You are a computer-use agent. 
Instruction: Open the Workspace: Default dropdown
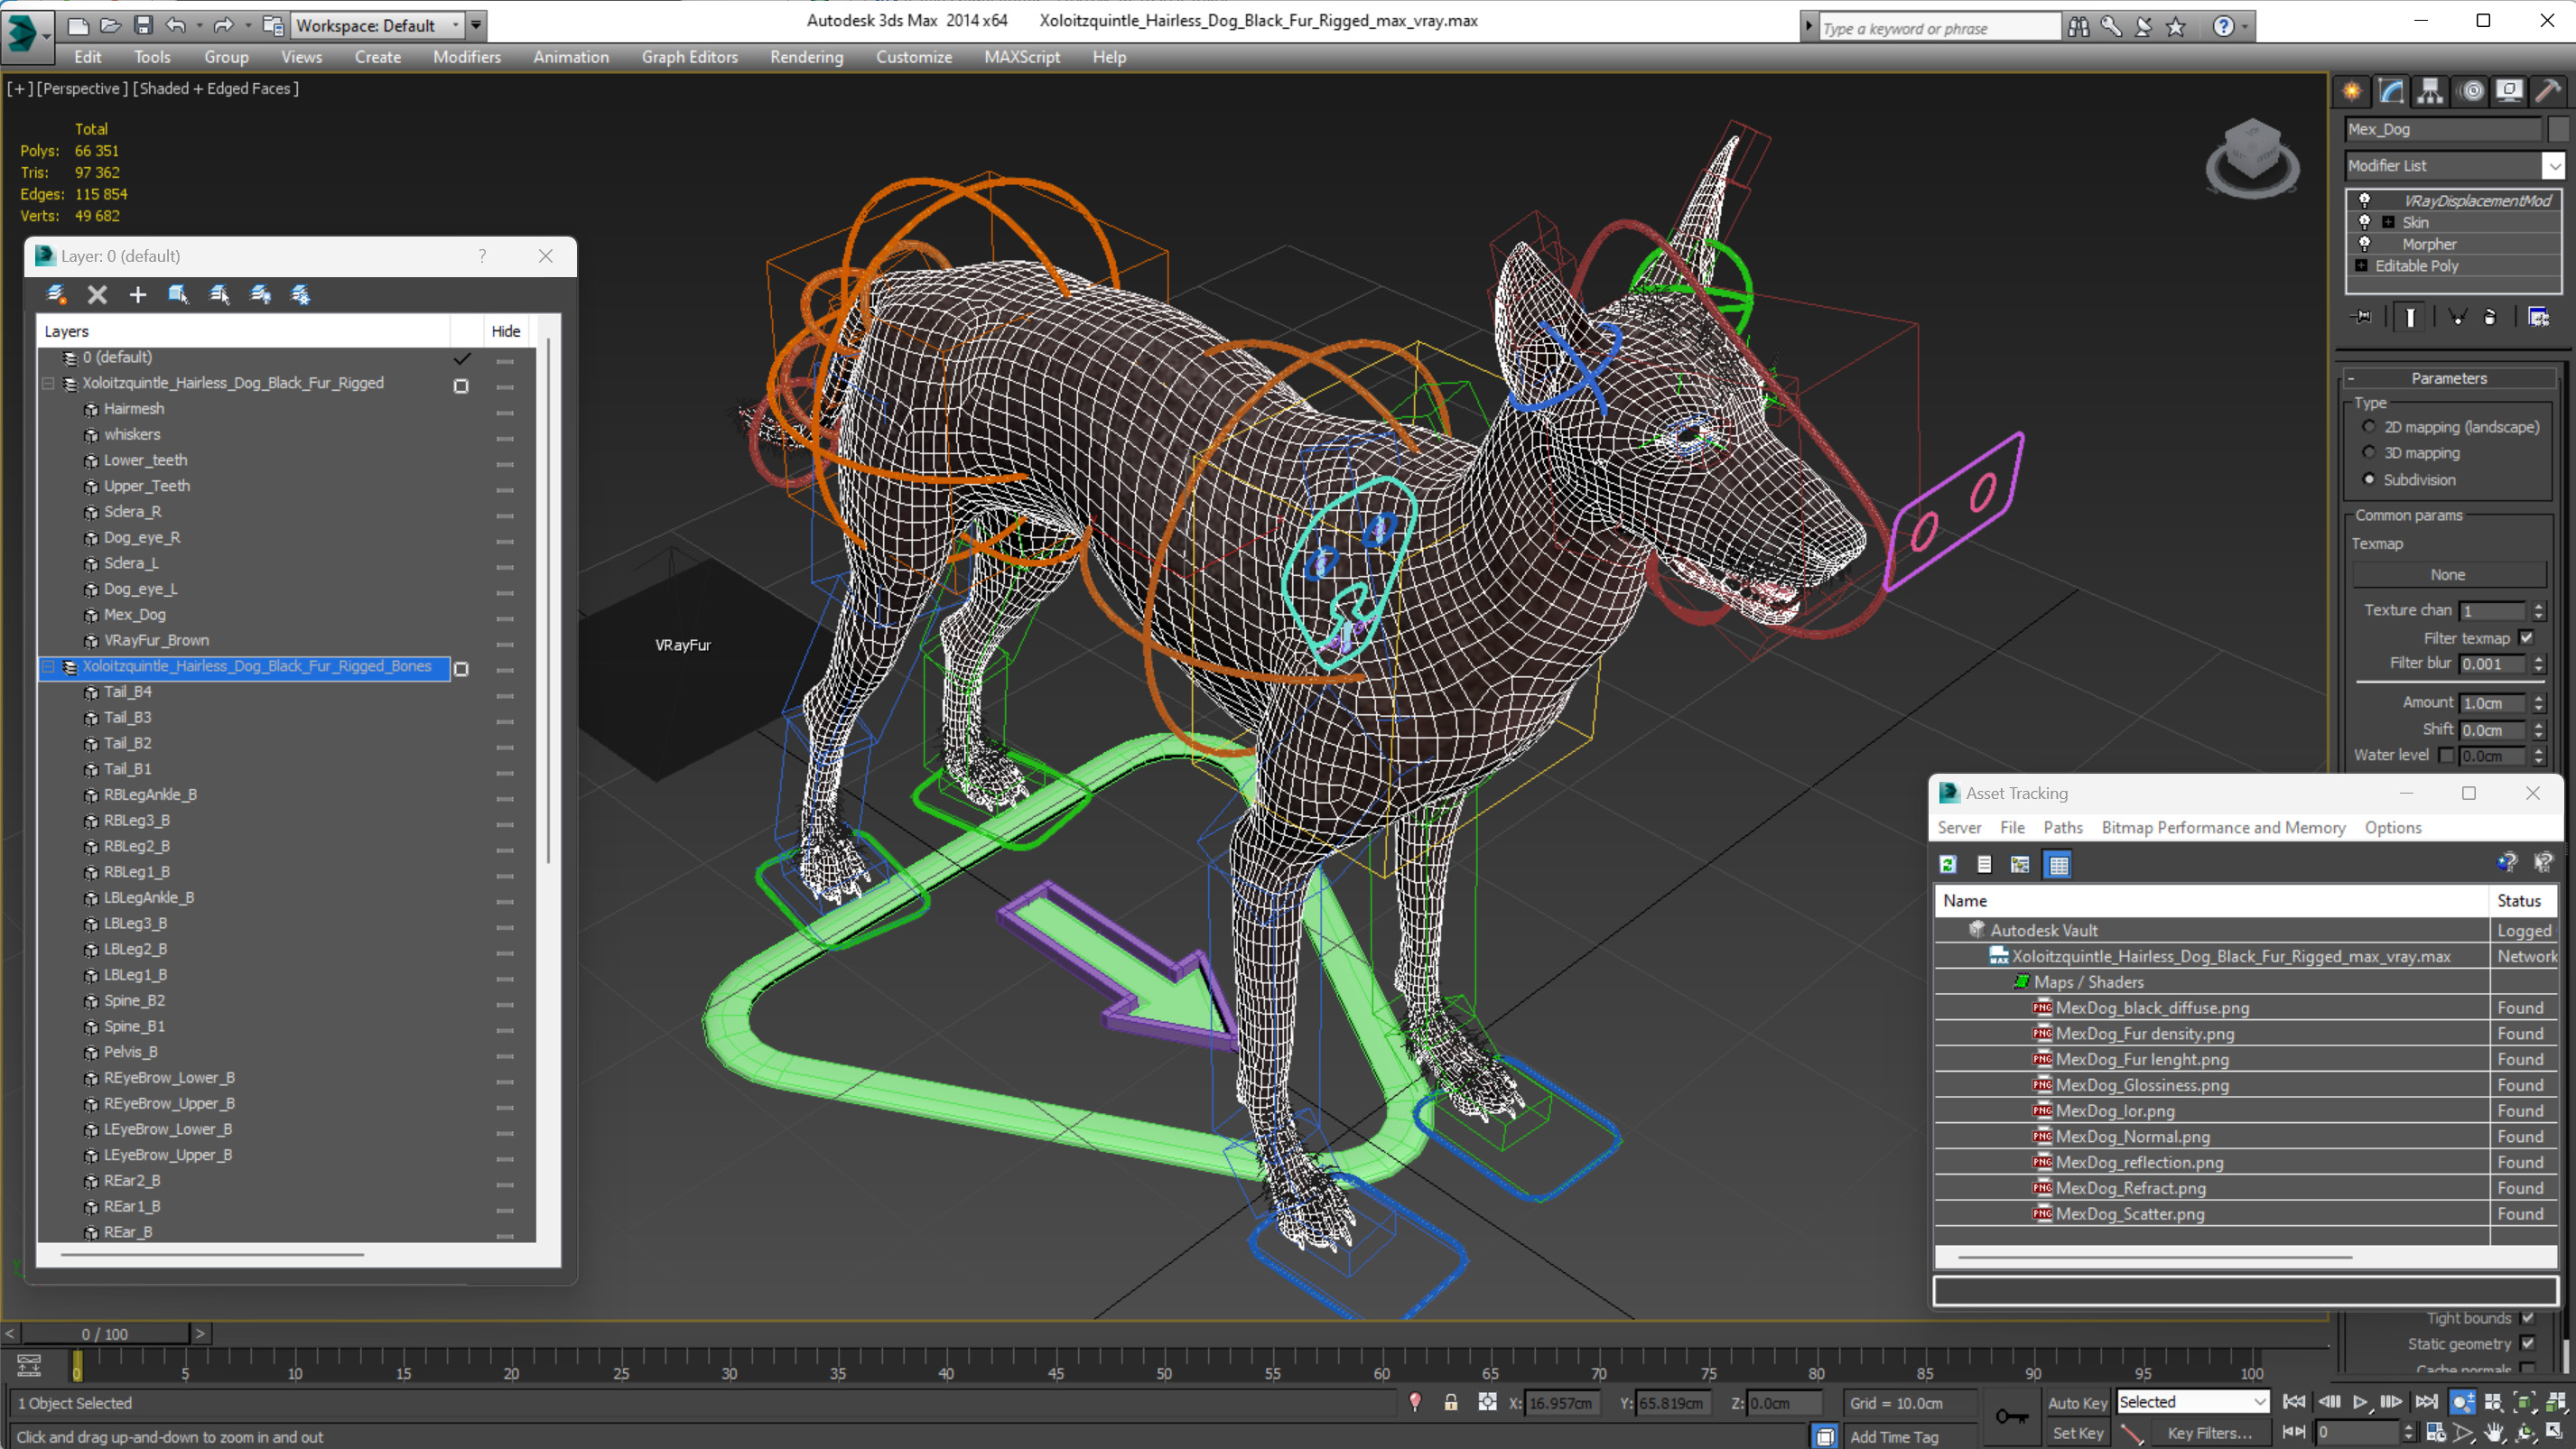(379, 25)
